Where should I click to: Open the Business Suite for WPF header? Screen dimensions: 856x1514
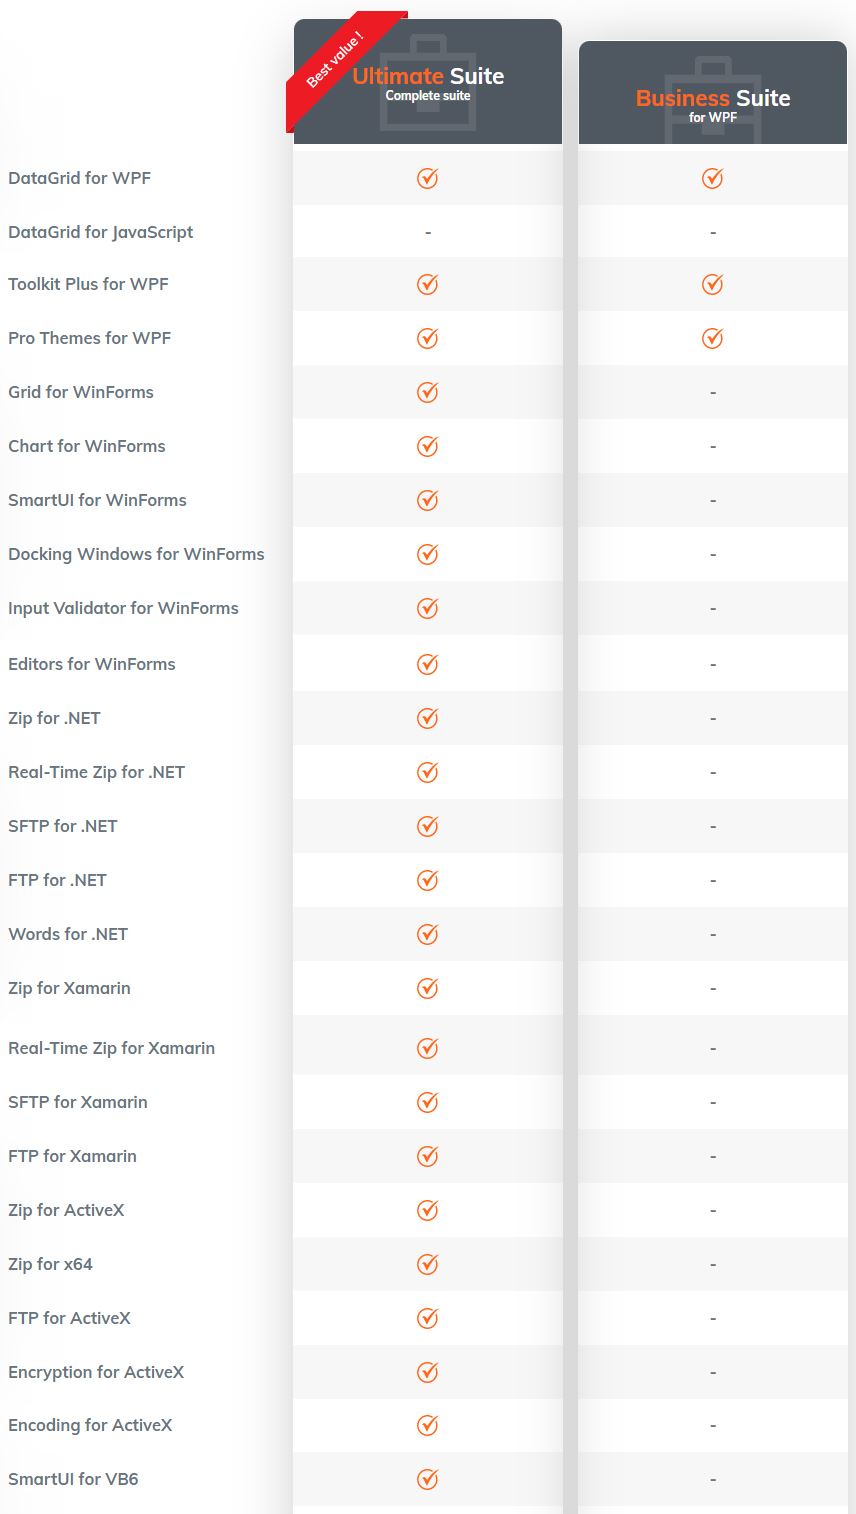pos(713,94)
